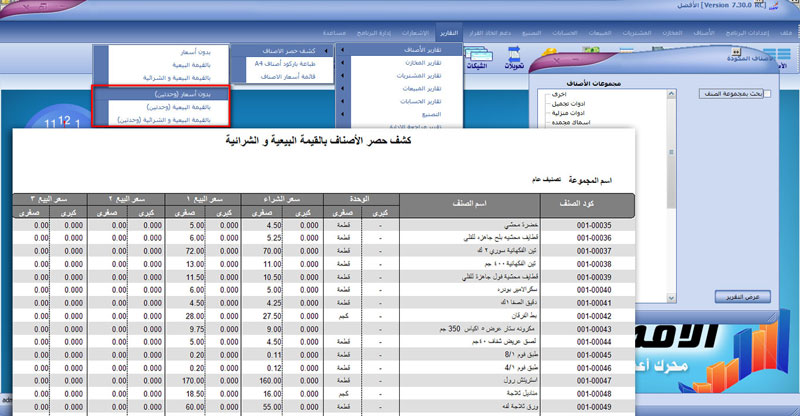Open the الحسابات menu in menu bar
Screen dimensions: 800x416
[x=564, y=33]
